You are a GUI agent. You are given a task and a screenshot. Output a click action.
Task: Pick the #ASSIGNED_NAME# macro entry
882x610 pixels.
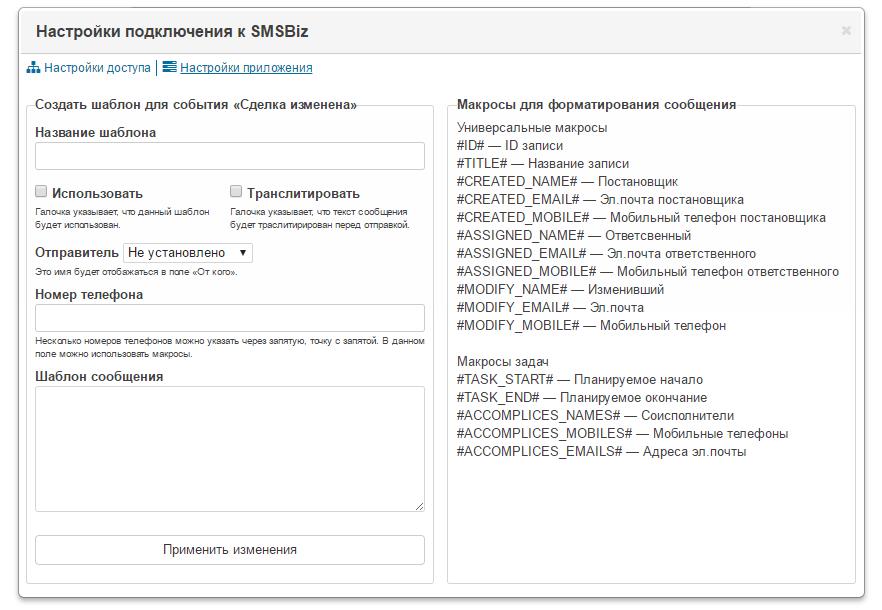point(573,235)
